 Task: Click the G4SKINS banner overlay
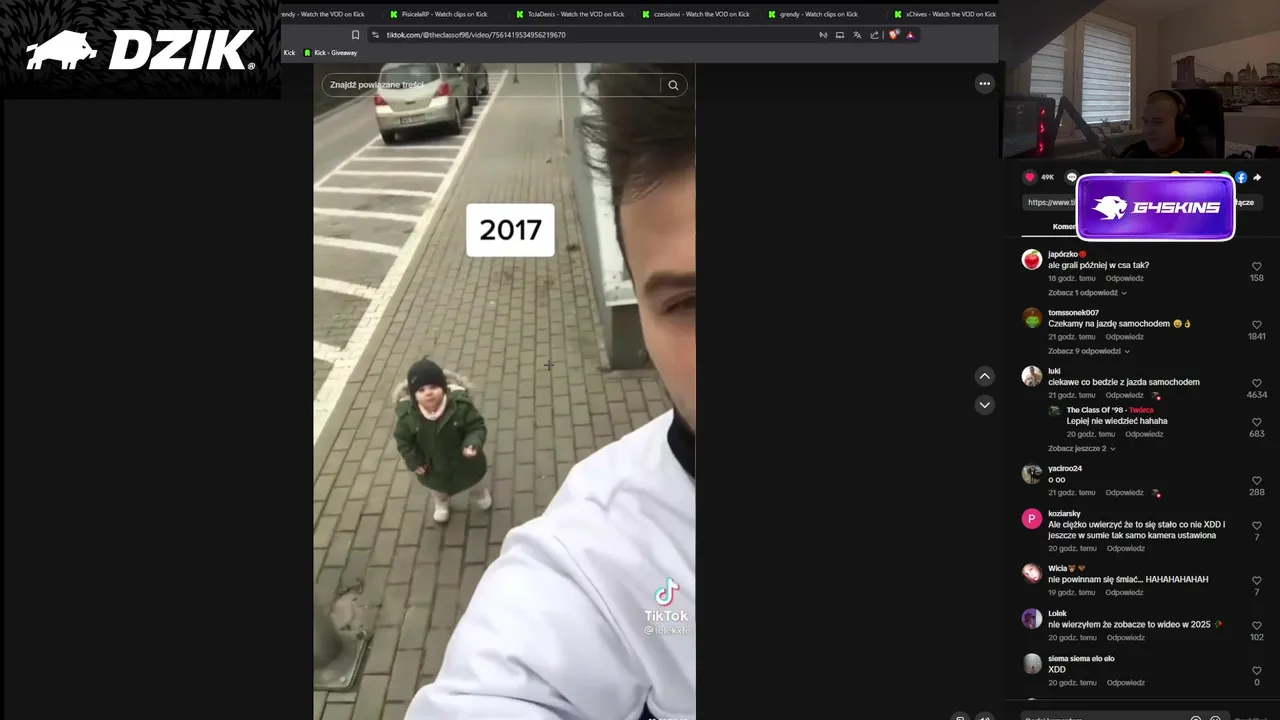pos(1155,208)
